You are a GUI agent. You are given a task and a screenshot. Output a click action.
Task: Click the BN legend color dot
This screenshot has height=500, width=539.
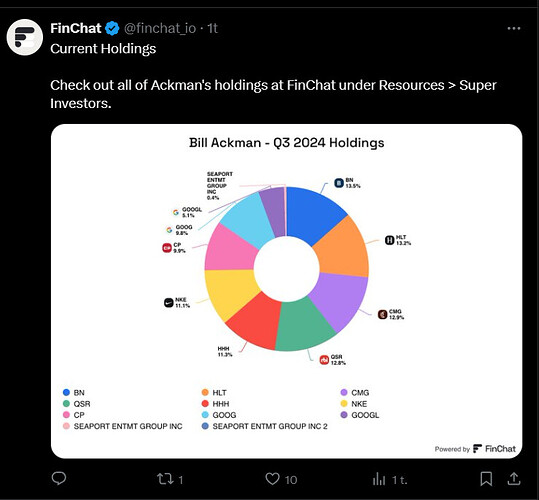(x=66, y=392)
